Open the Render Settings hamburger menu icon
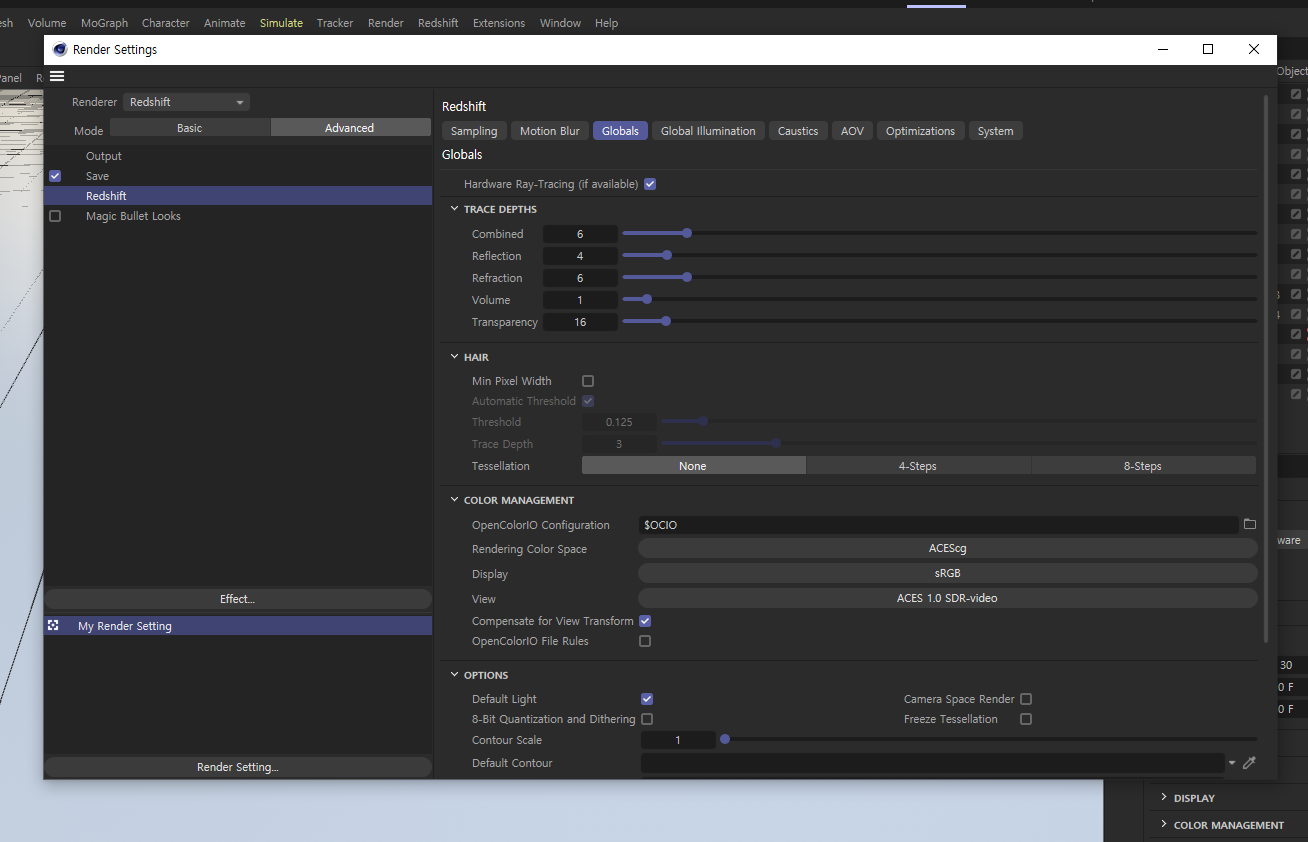Screen dimensions: 1308x842 point(57,76)
